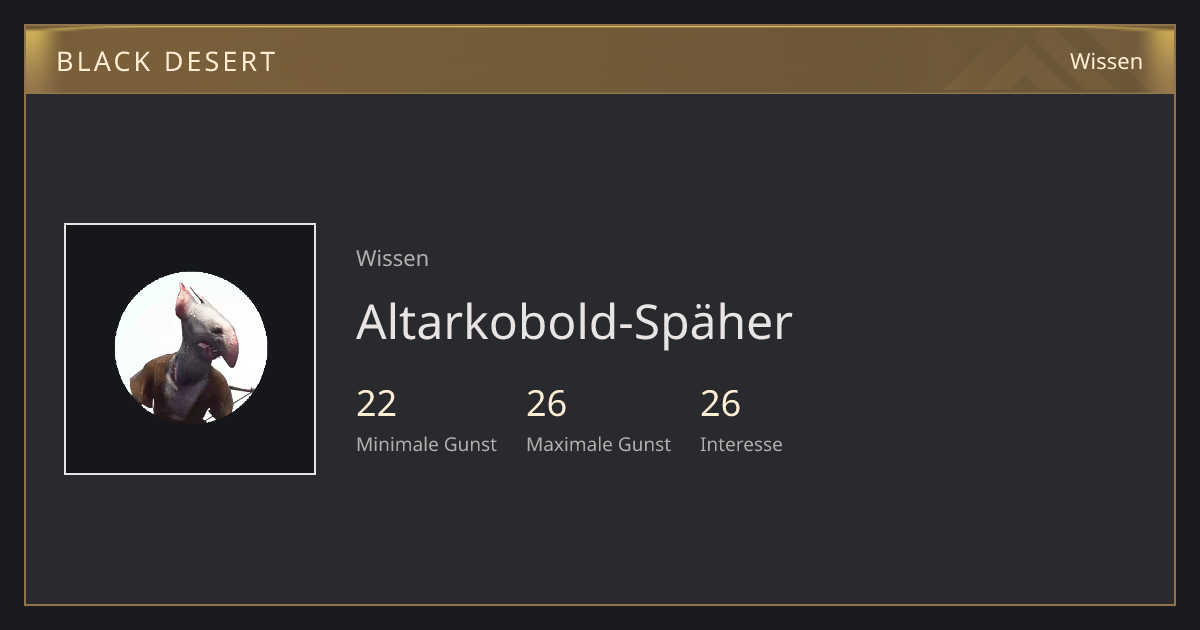Click the Interesse label
Screen dimensions: 1200x630
[x=741, y=445]
